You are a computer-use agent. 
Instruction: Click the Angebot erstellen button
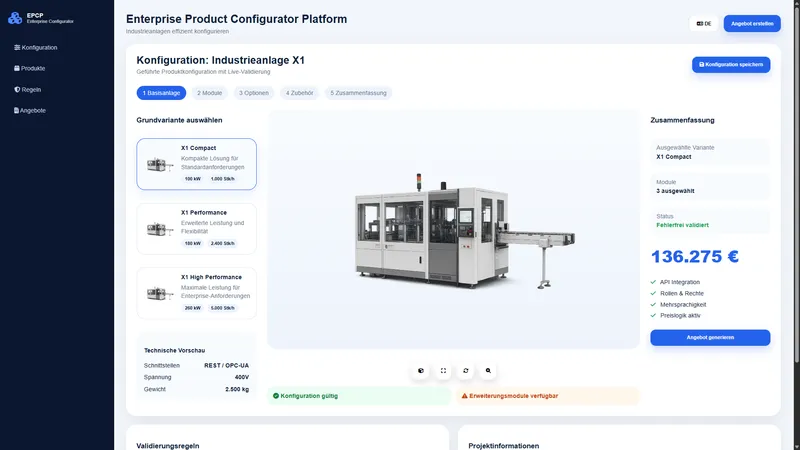pos(752,23)
